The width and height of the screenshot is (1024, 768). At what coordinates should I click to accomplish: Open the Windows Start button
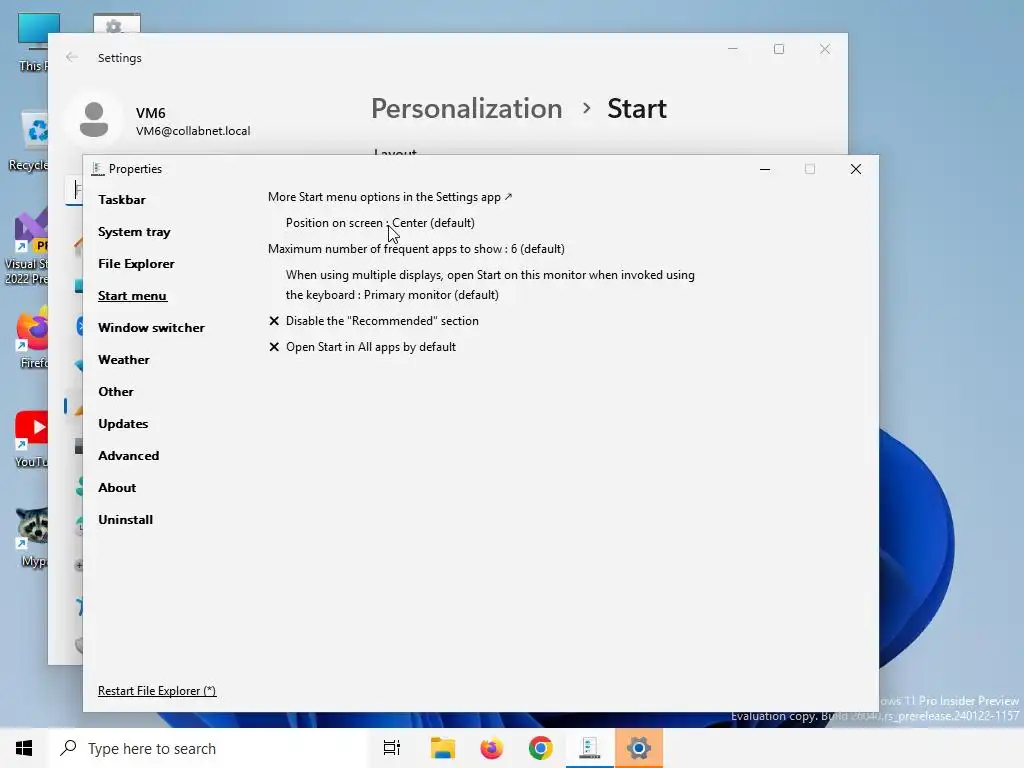click(24, 748)
